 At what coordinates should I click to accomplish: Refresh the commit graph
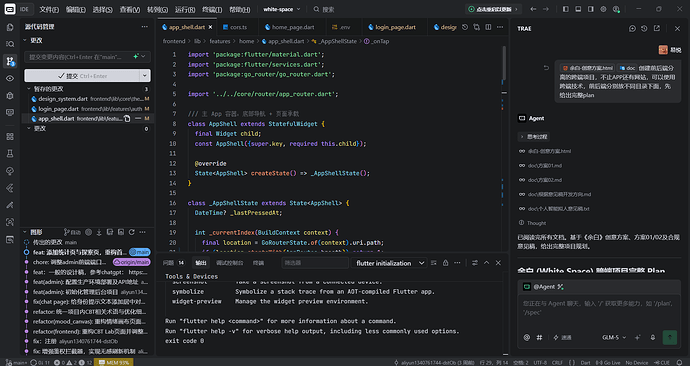coord(132,232)
